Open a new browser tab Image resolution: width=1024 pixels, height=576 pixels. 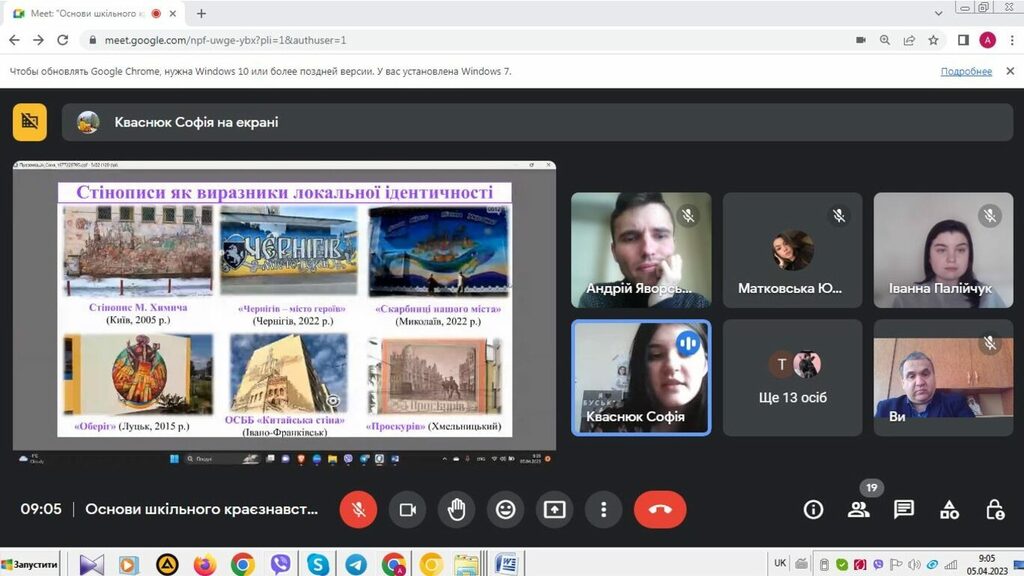coord(201,14)
